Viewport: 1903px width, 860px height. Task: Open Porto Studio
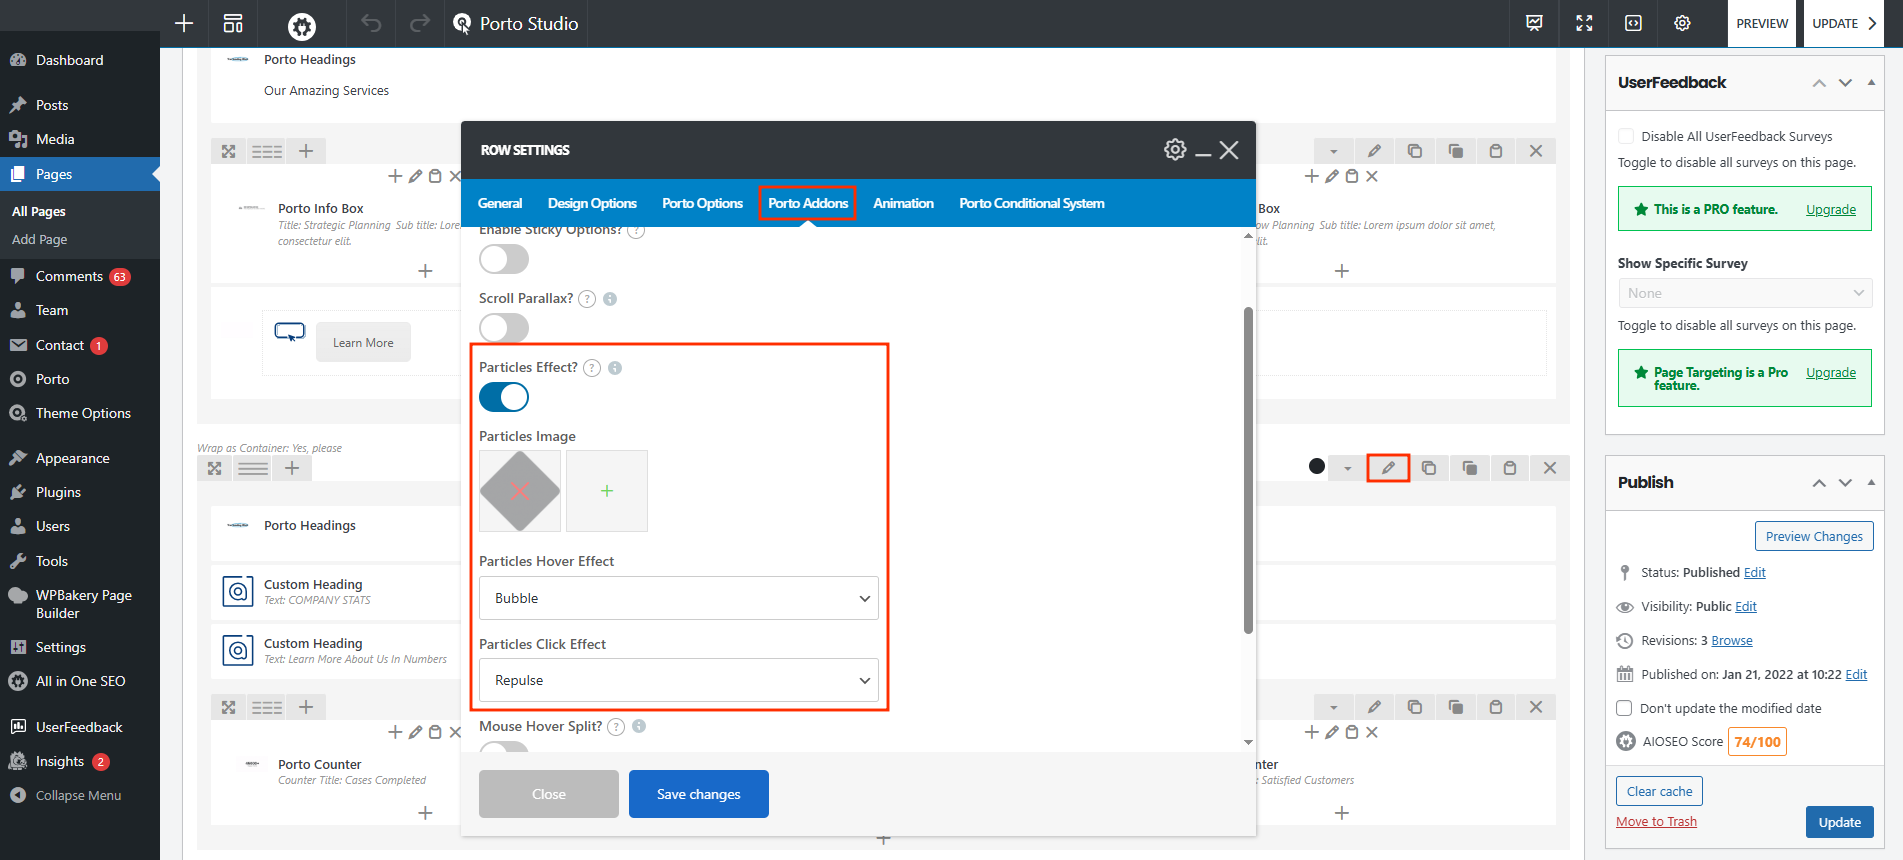click(x=516, y=23)
